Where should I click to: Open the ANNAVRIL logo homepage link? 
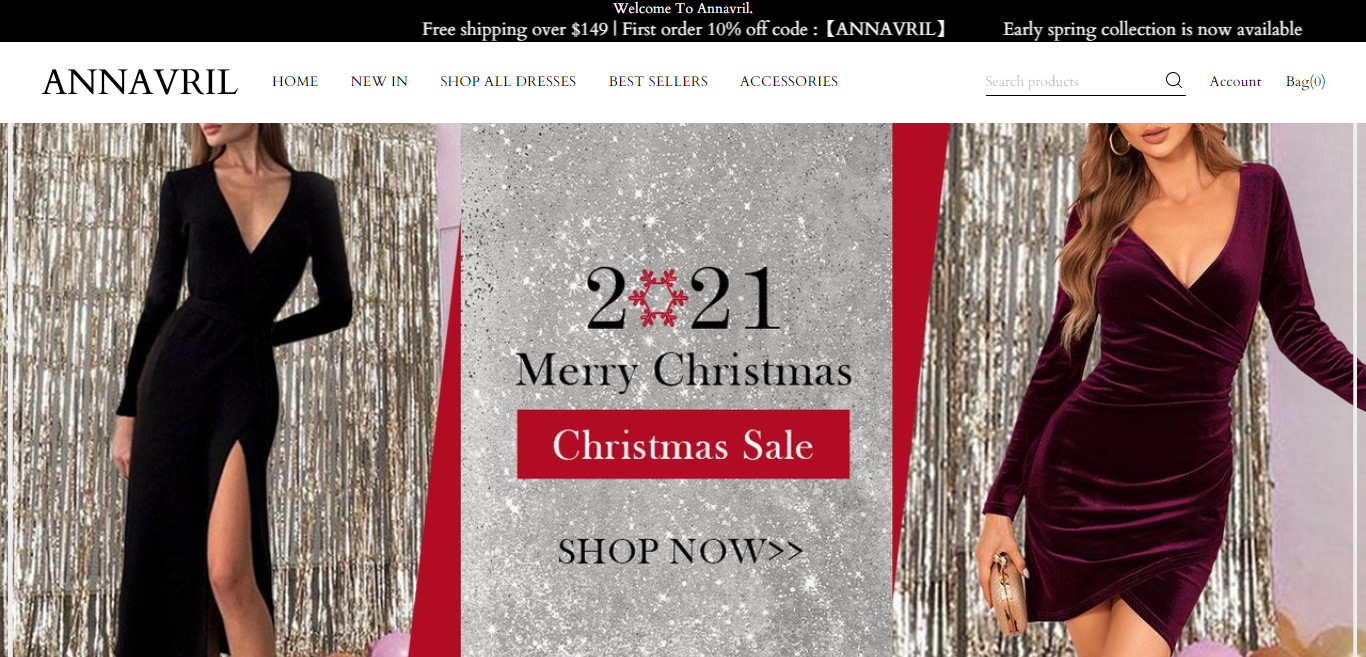(x=140, y=82)
